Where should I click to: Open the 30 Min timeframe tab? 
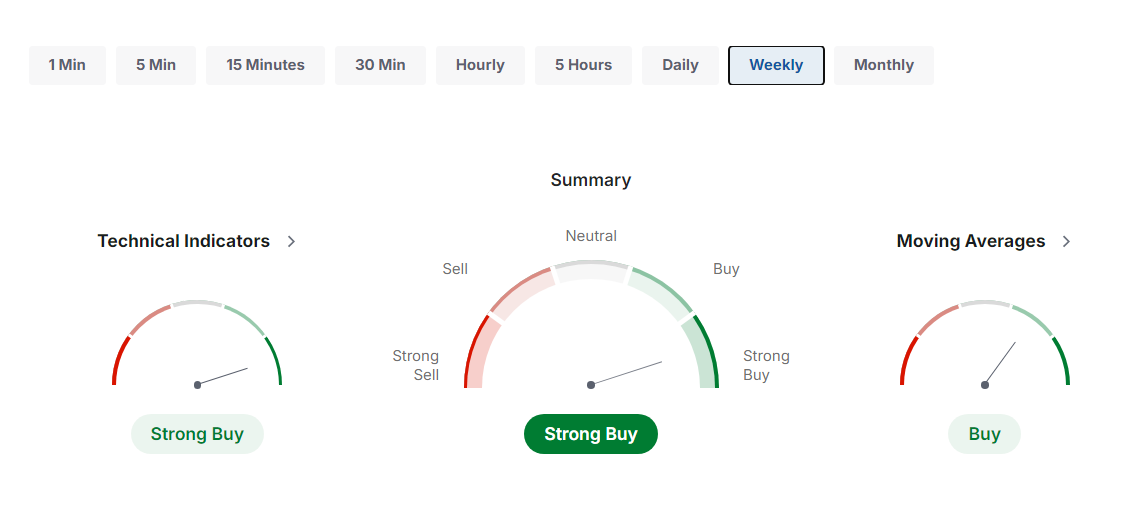click(x=380, y=65)
